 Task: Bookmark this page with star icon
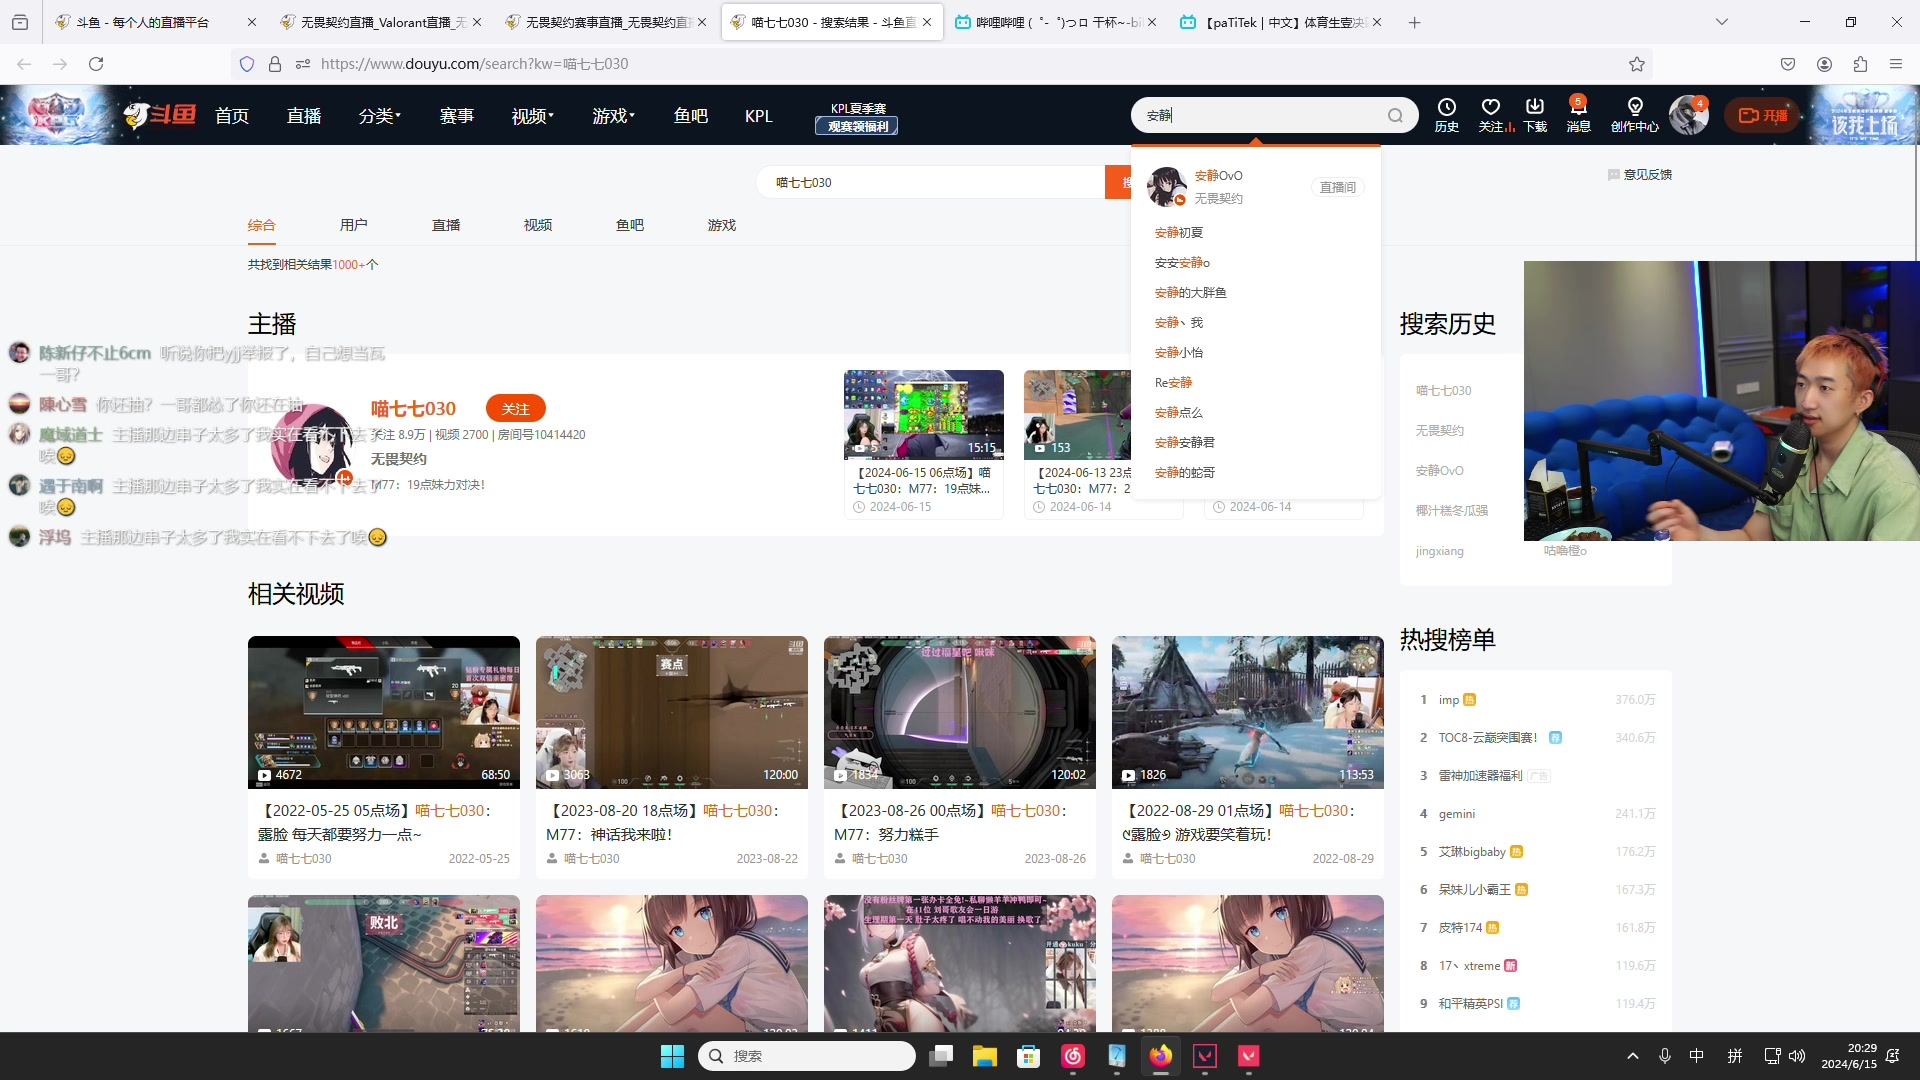(x=1637, y=64)
